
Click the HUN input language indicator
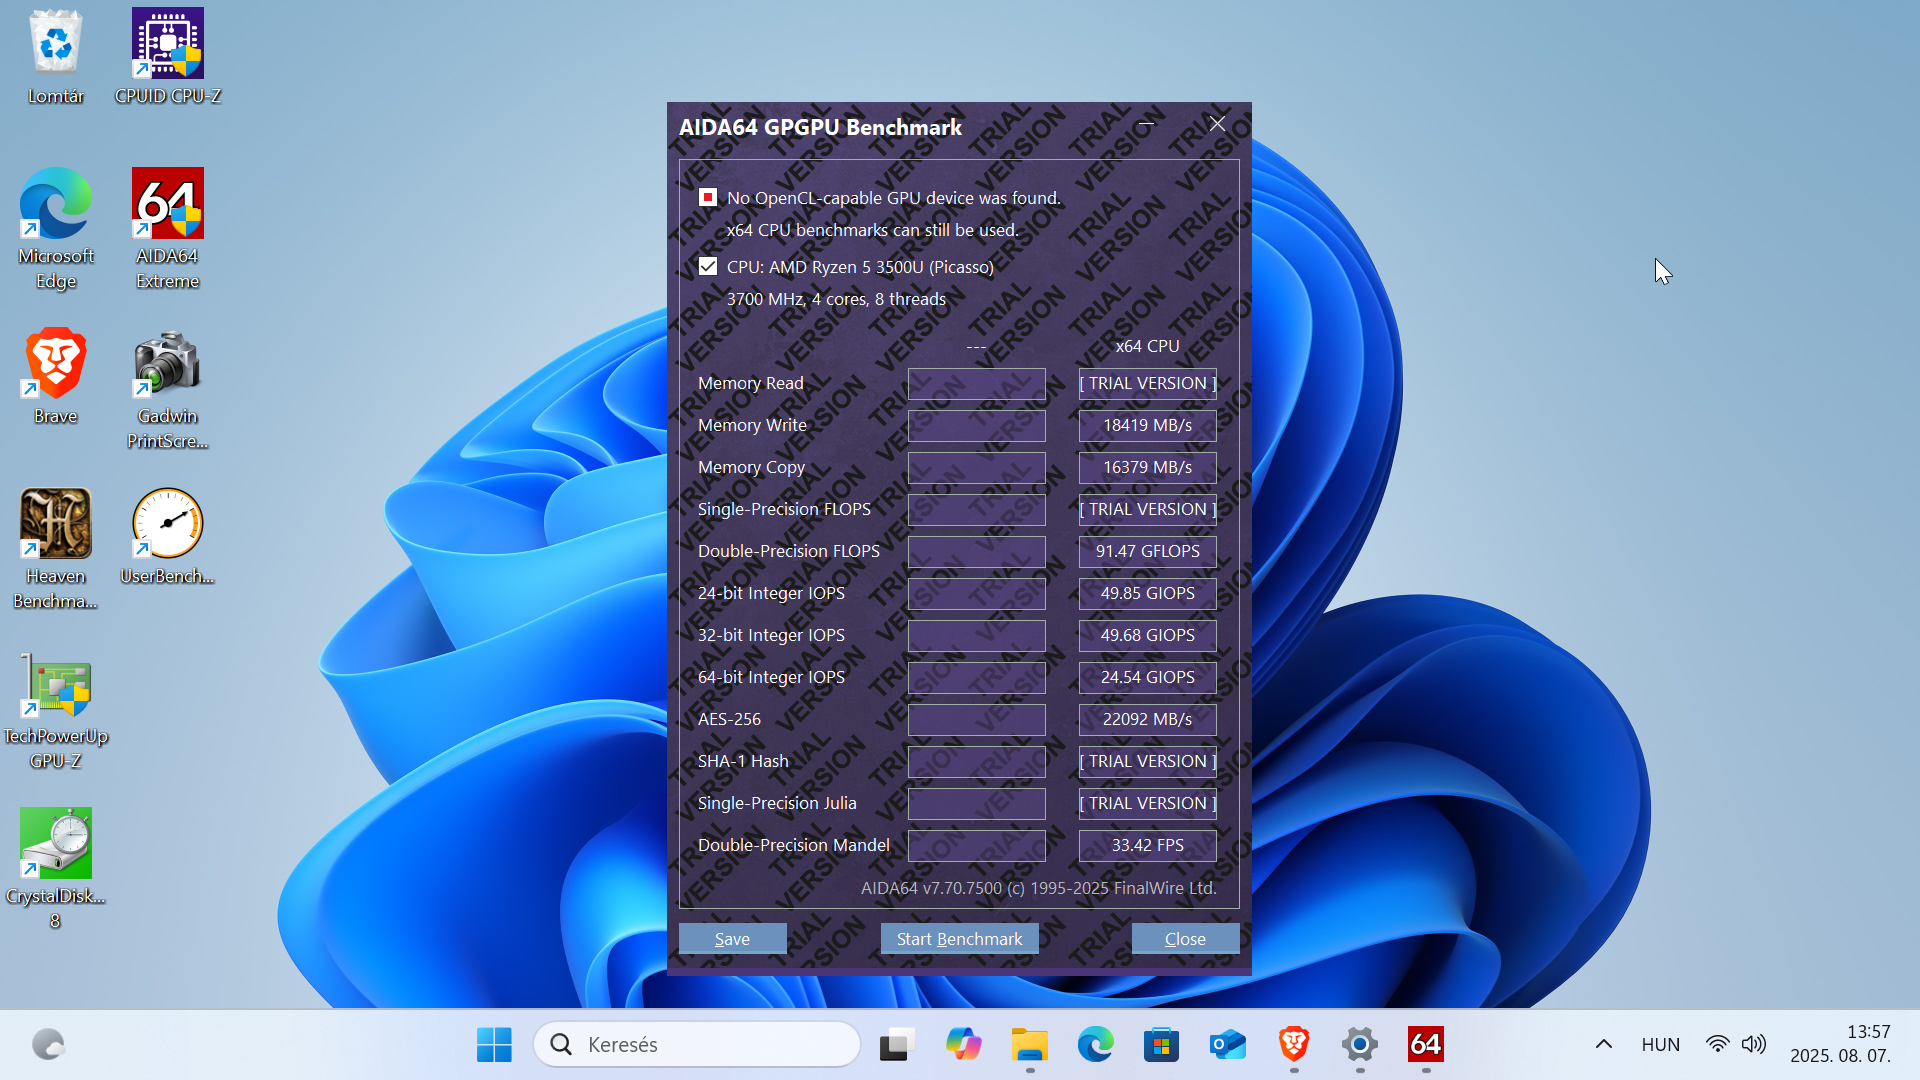tap(1660, 1045)
